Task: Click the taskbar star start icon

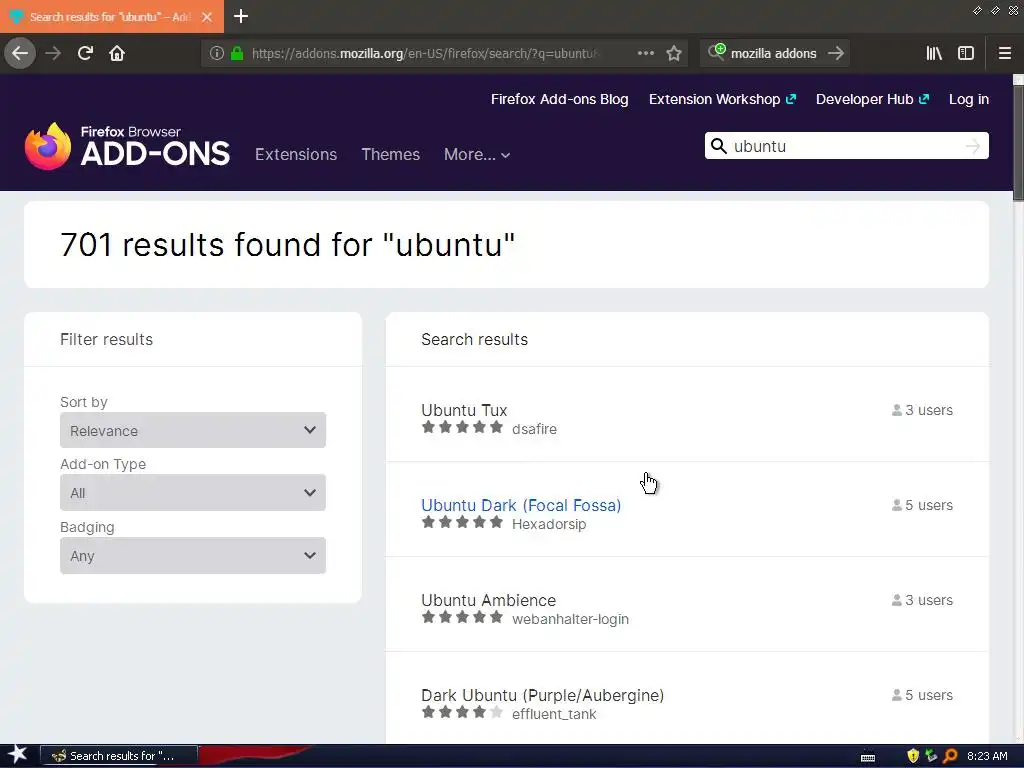Action: (18, 755)
